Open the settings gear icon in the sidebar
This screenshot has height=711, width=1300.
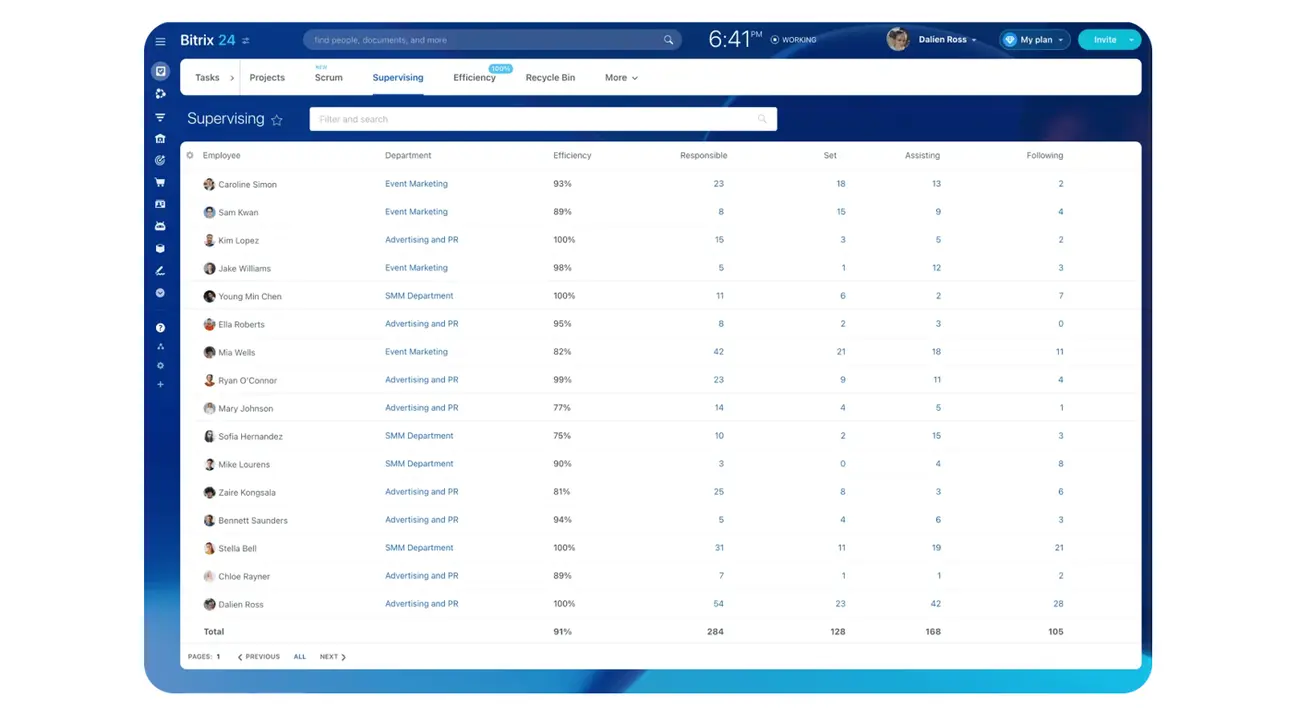tap(160, 365)
